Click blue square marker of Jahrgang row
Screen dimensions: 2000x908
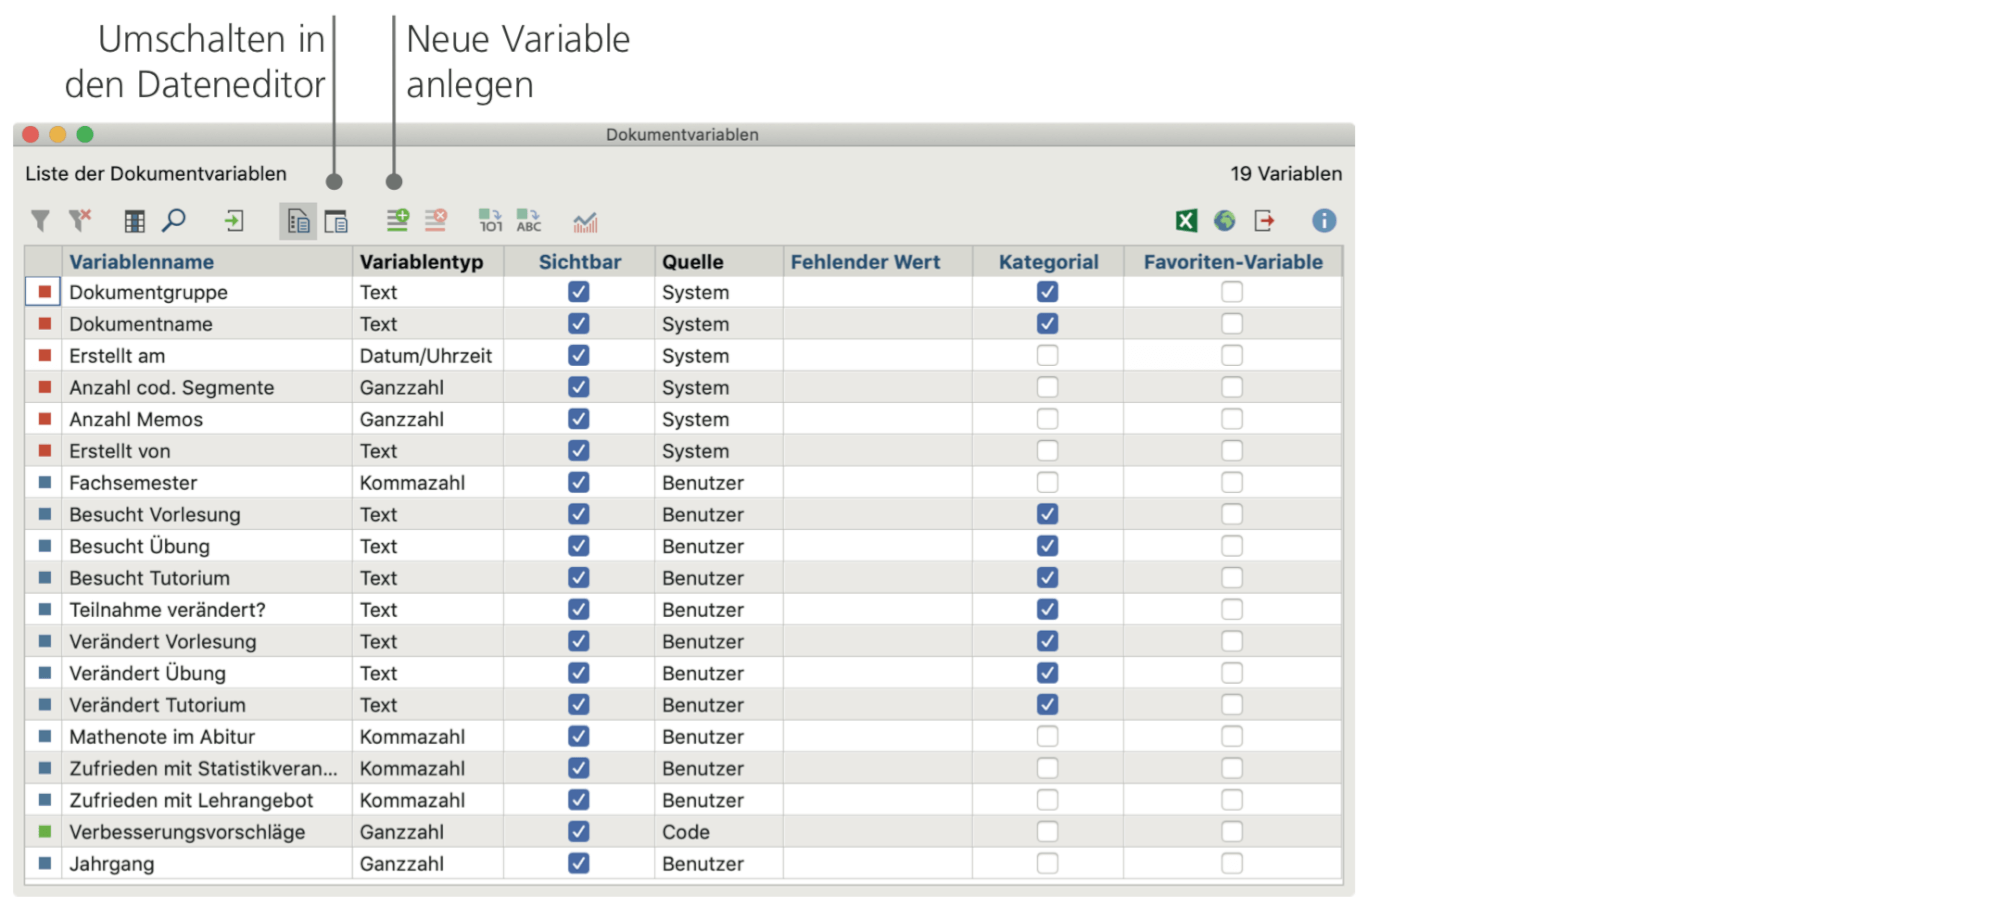coord(45,863)
